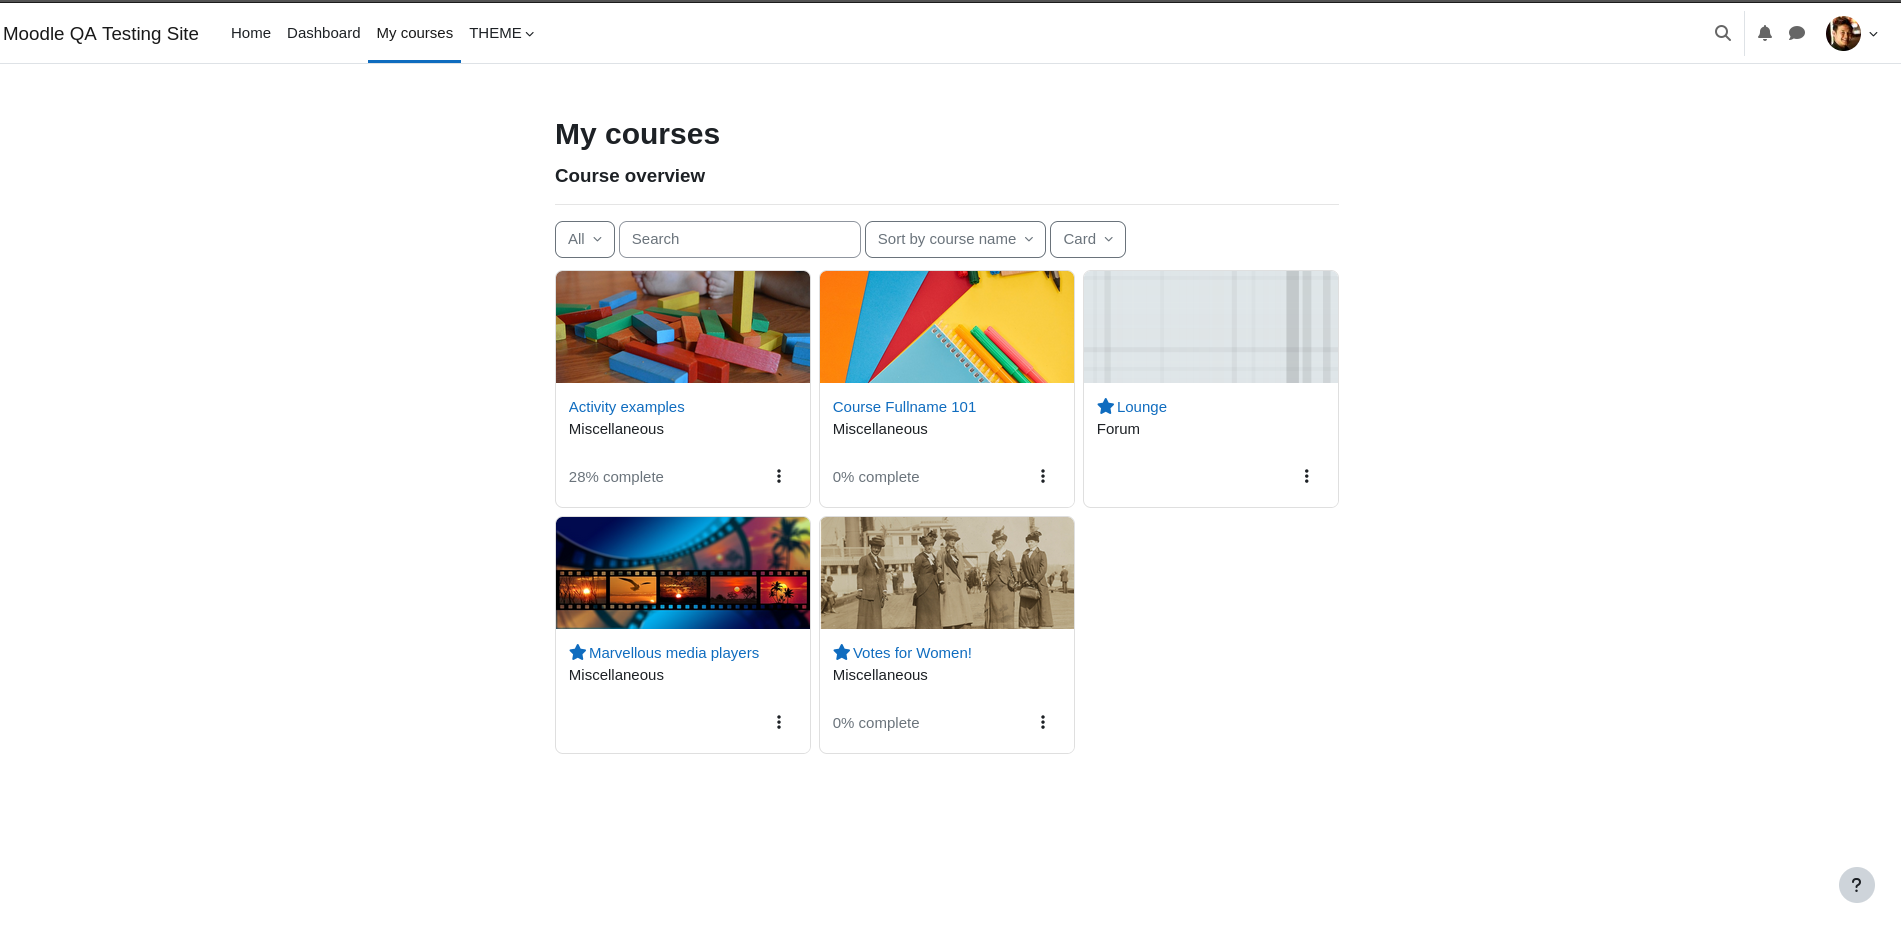This screenshot has height=935, width=1901.
Task: Open notifications bell icon
Action: tap(1765, 33)
